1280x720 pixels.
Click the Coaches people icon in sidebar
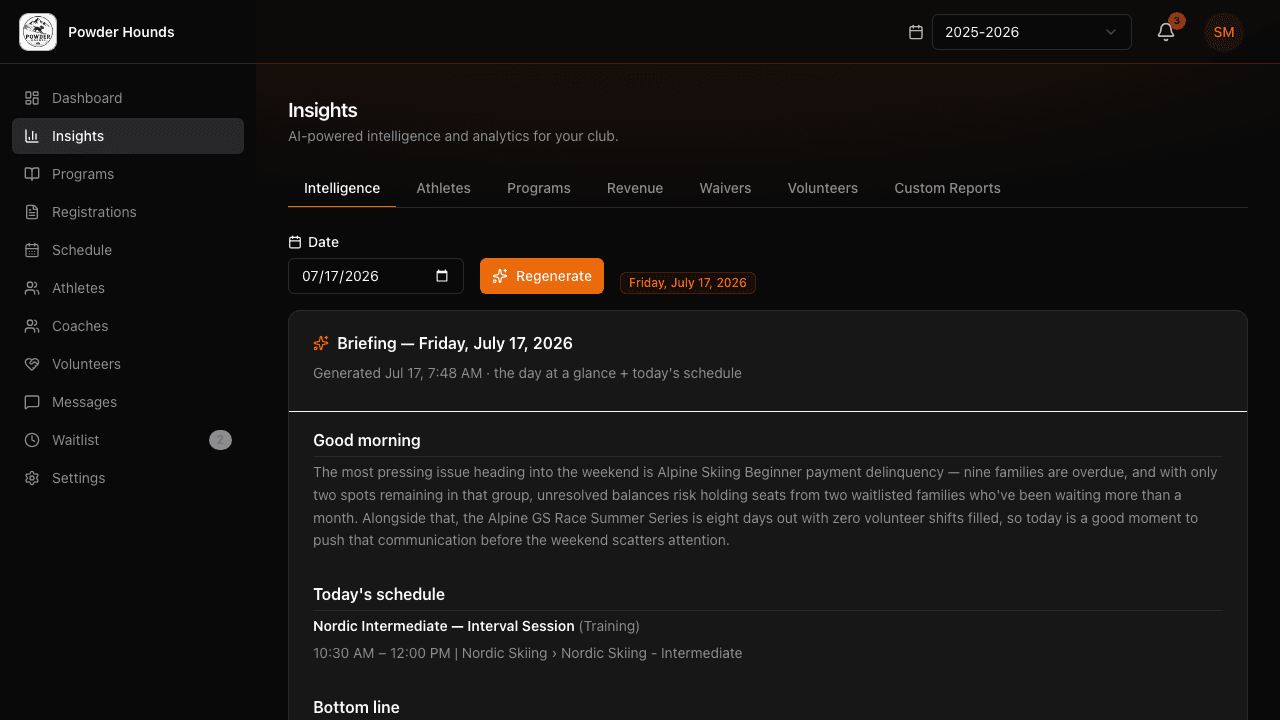pyautogui.click(x=32, y=326)
